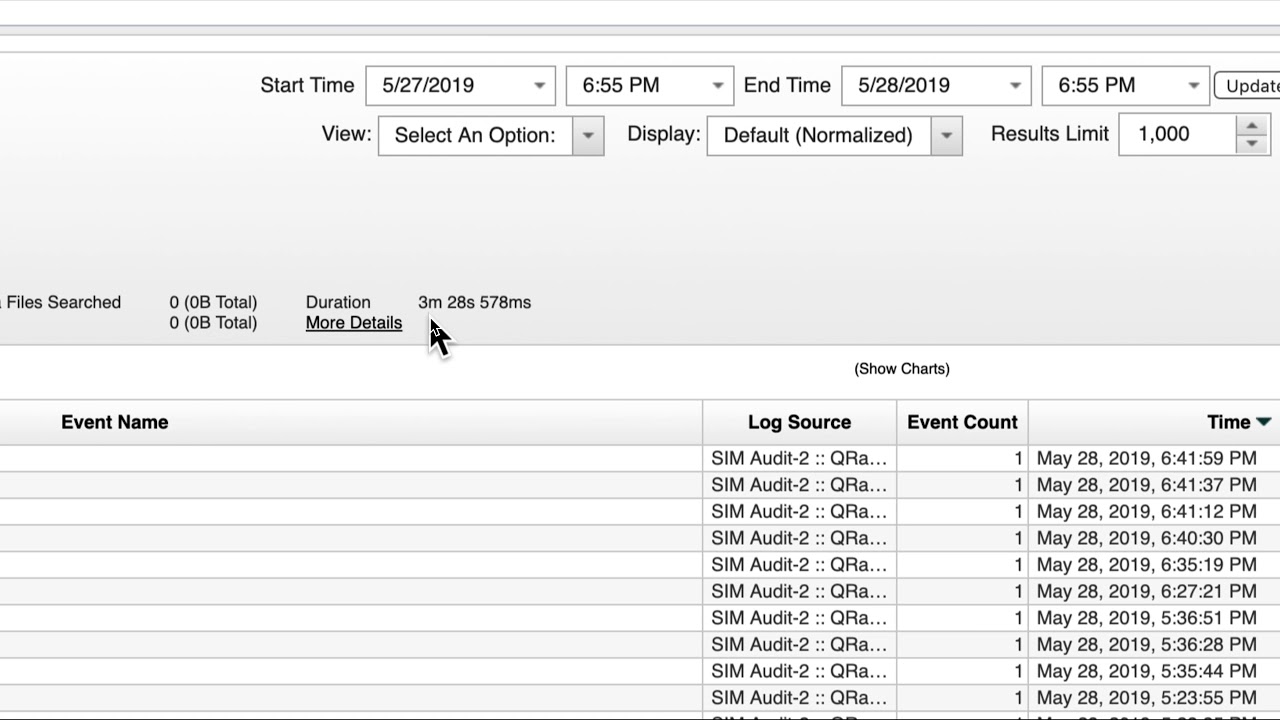Open the More Details link
Viewport: 1280px width, 720px height.
coord(354,323)
